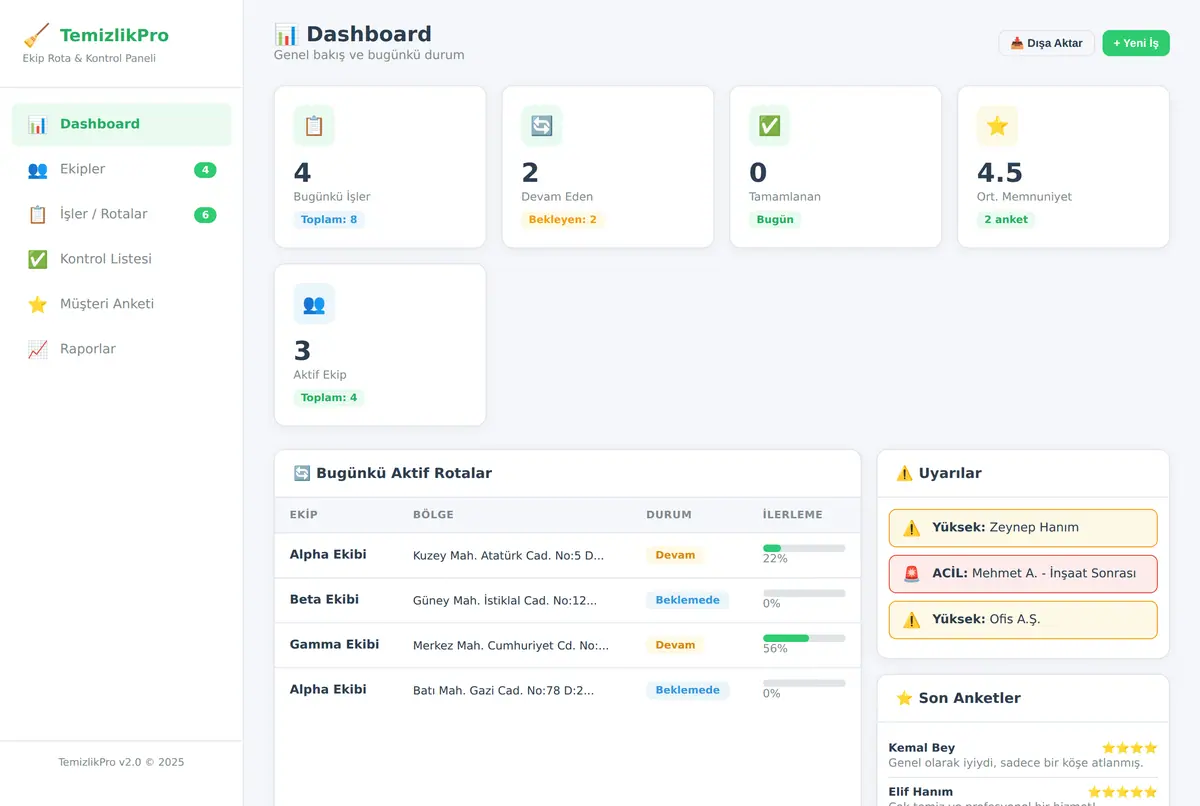
Task: Click the refresh icon on Devam Eden card
Action: (542, 126)
